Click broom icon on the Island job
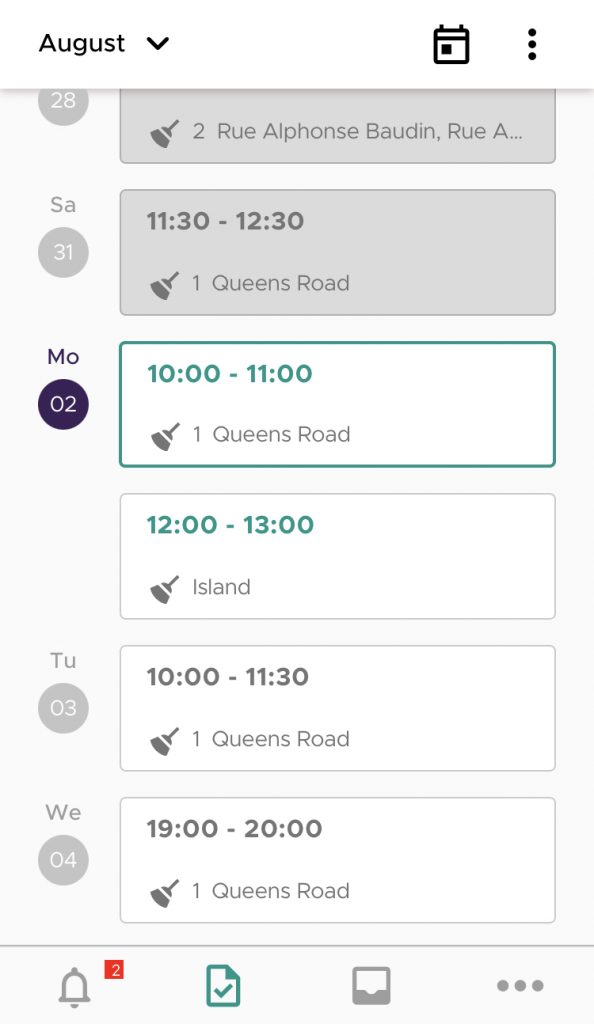 tap(164, 588)
